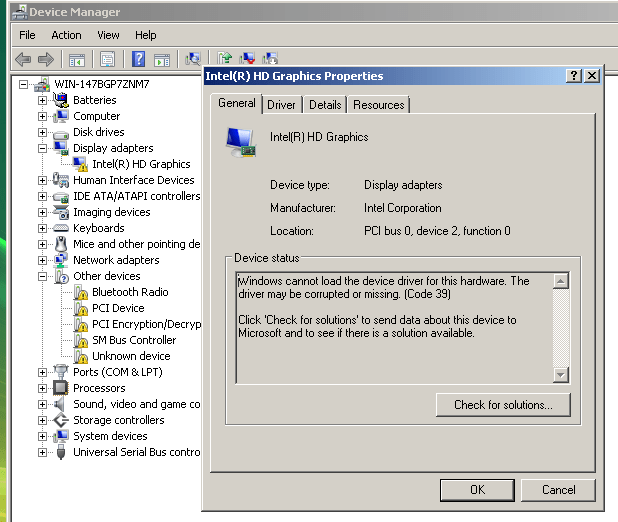Click the device status scrollbar down arrow
Viewport: 618px width, 522px height.
click(561, 375)
